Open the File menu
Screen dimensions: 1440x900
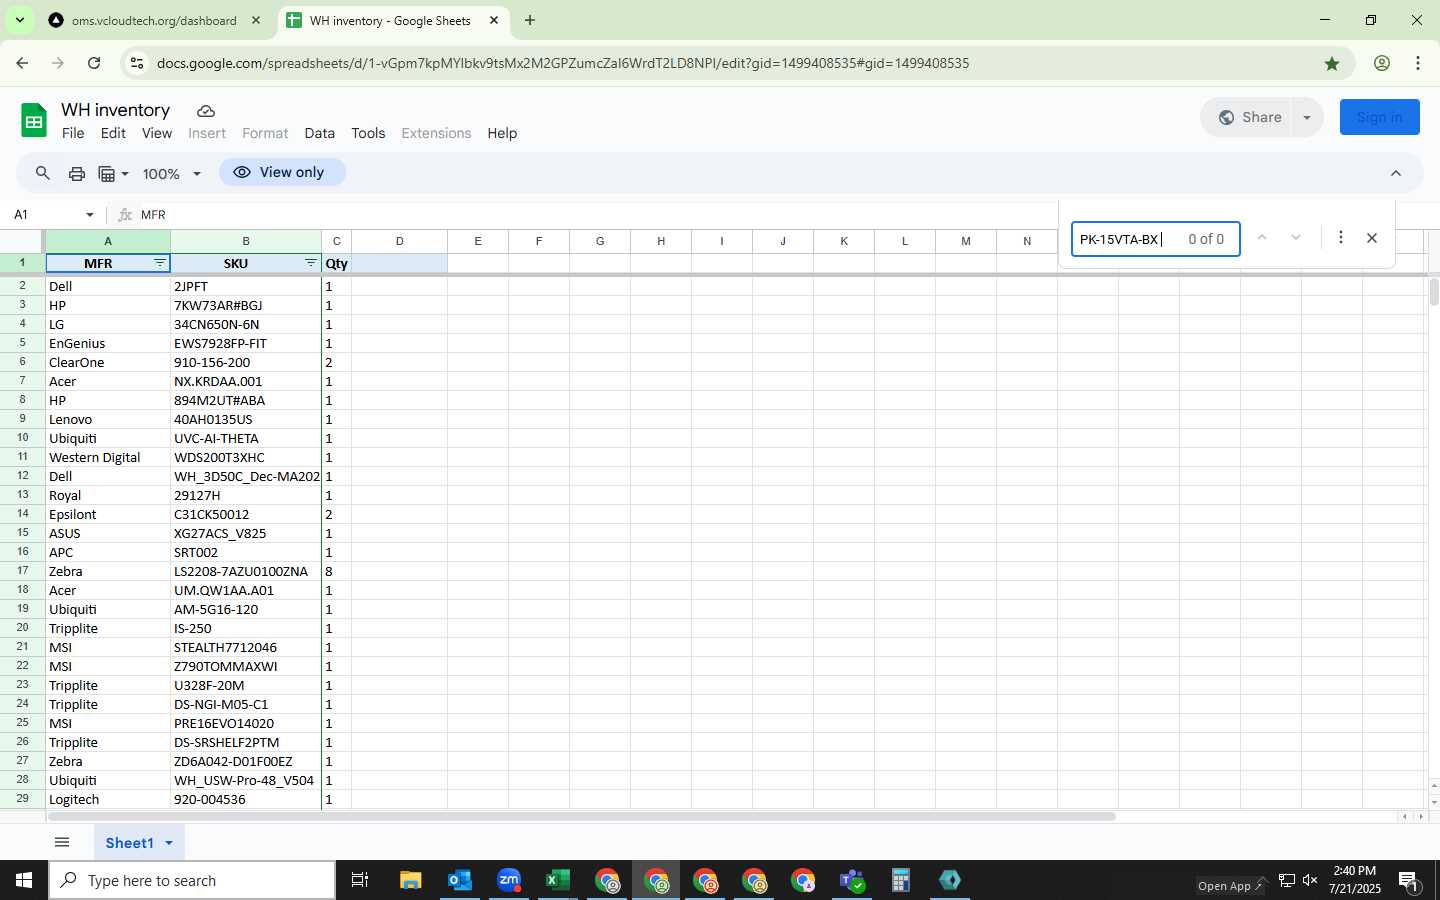tap(73, 133)
